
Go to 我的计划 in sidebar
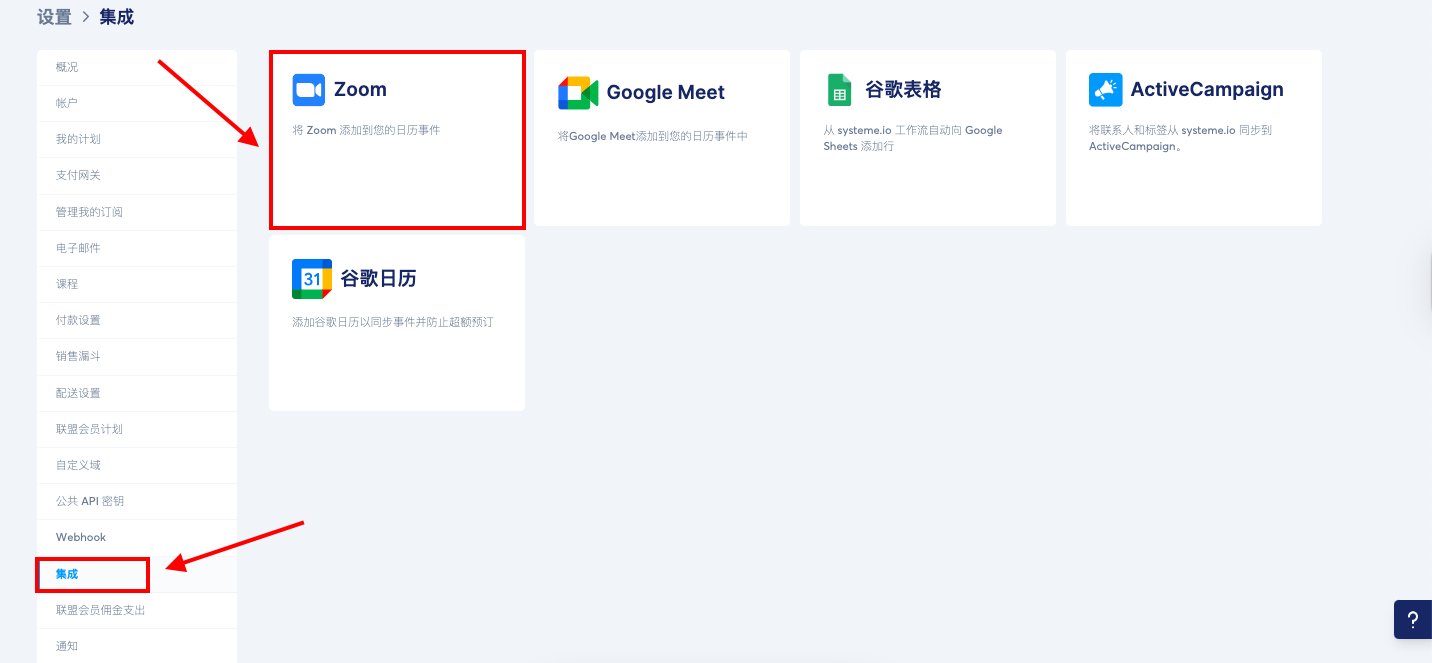tap(137, 139)
